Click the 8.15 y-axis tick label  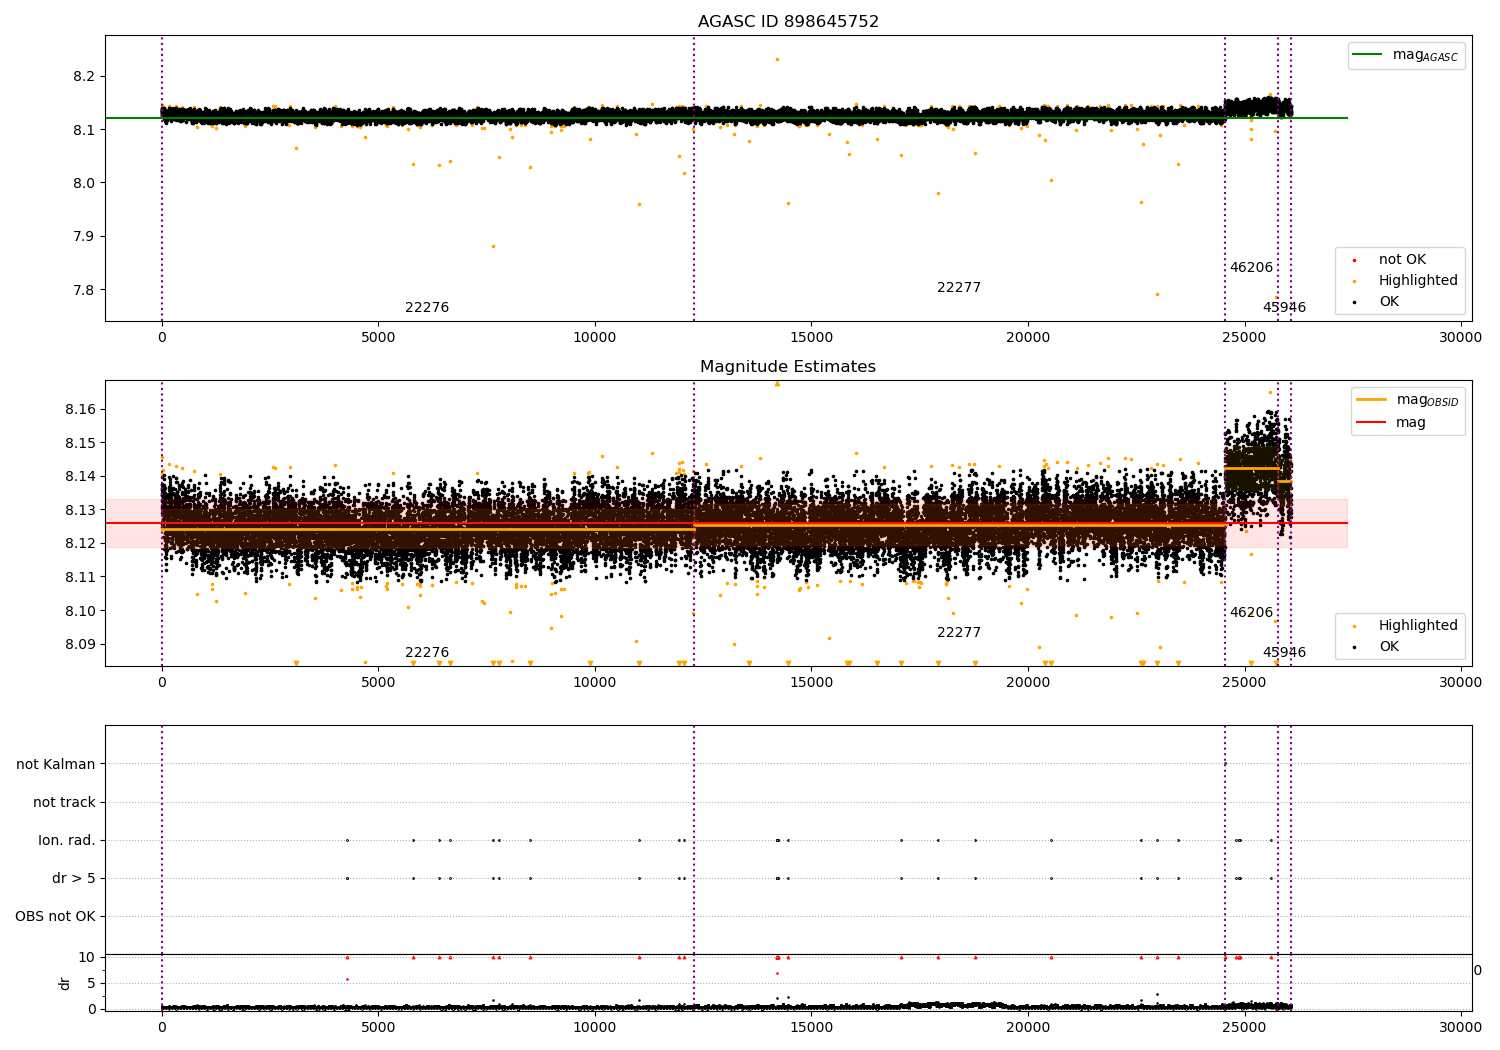pos(80,444)
